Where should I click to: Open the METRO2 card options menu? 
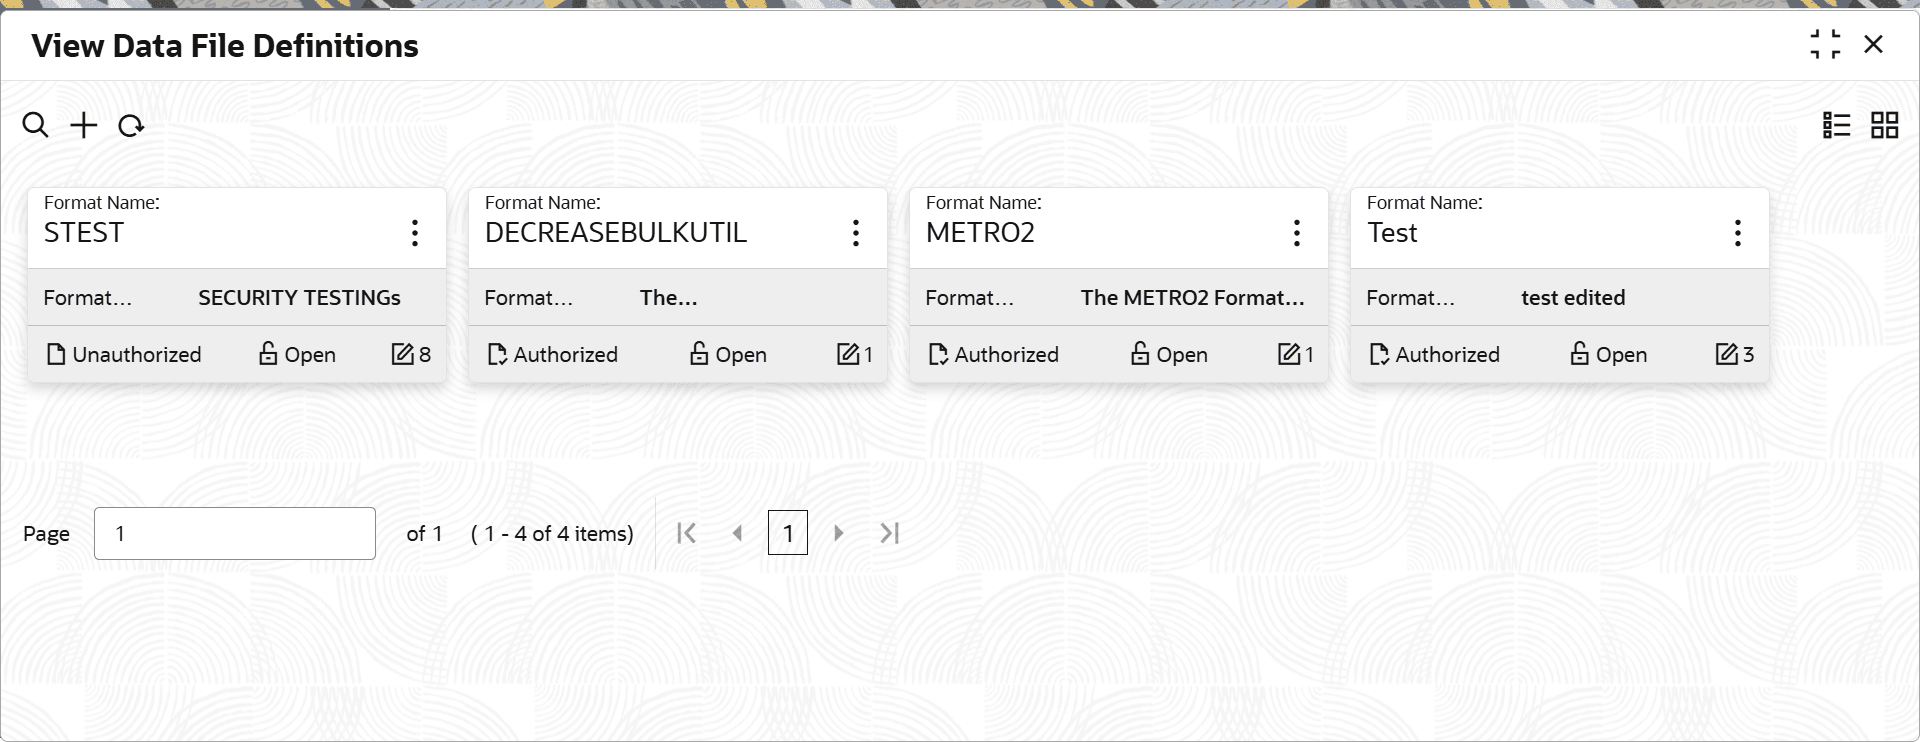coord(1296,233)
